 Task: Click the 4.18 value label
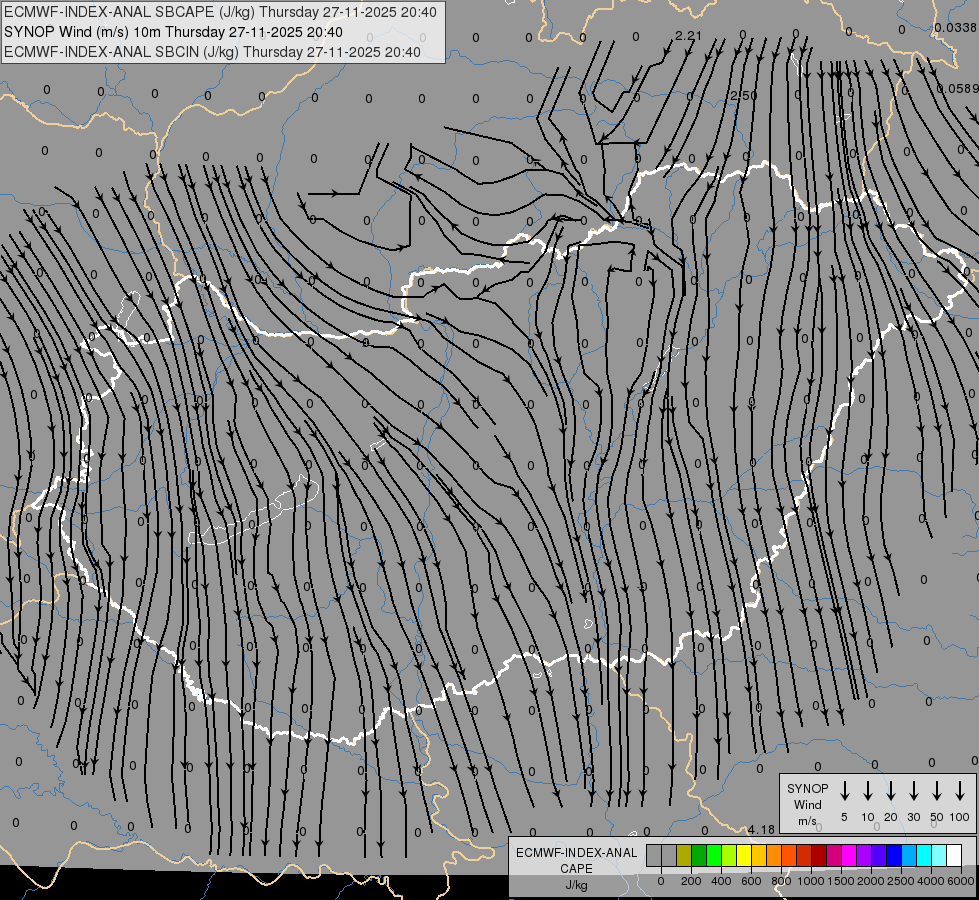761,829
